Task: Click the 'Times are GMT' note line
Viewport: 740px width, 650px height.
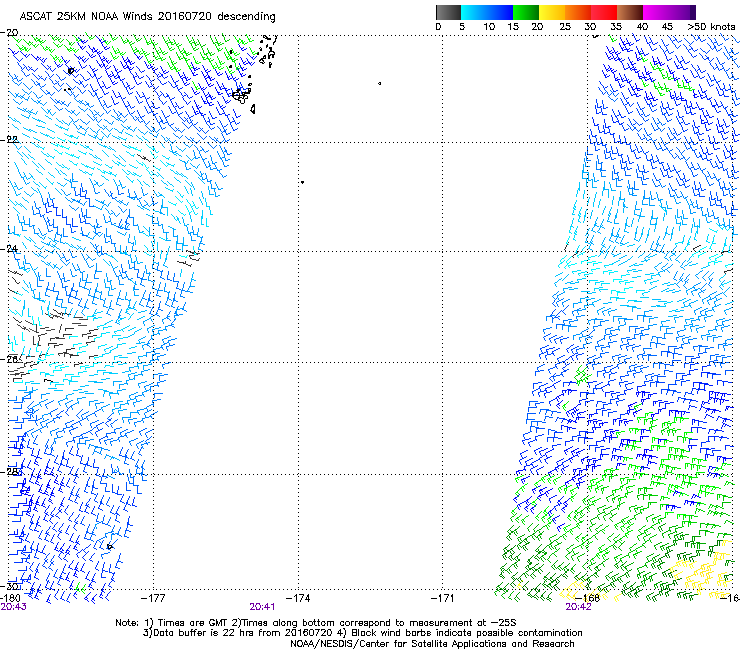Action: coord(316,623)
